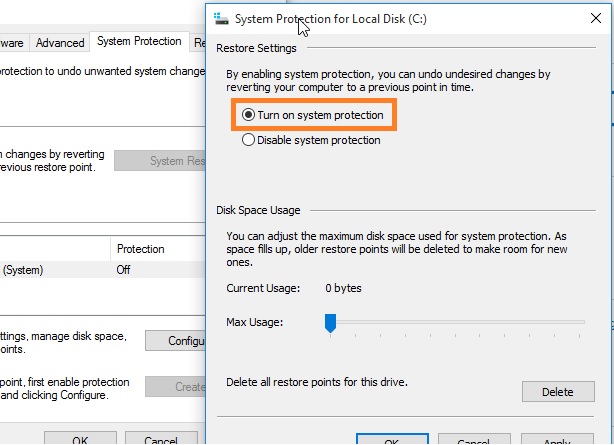The height and width of the screenshot is (445, 614).
Task: Open the partially hidden Remote tab
Action: (199, 43)
